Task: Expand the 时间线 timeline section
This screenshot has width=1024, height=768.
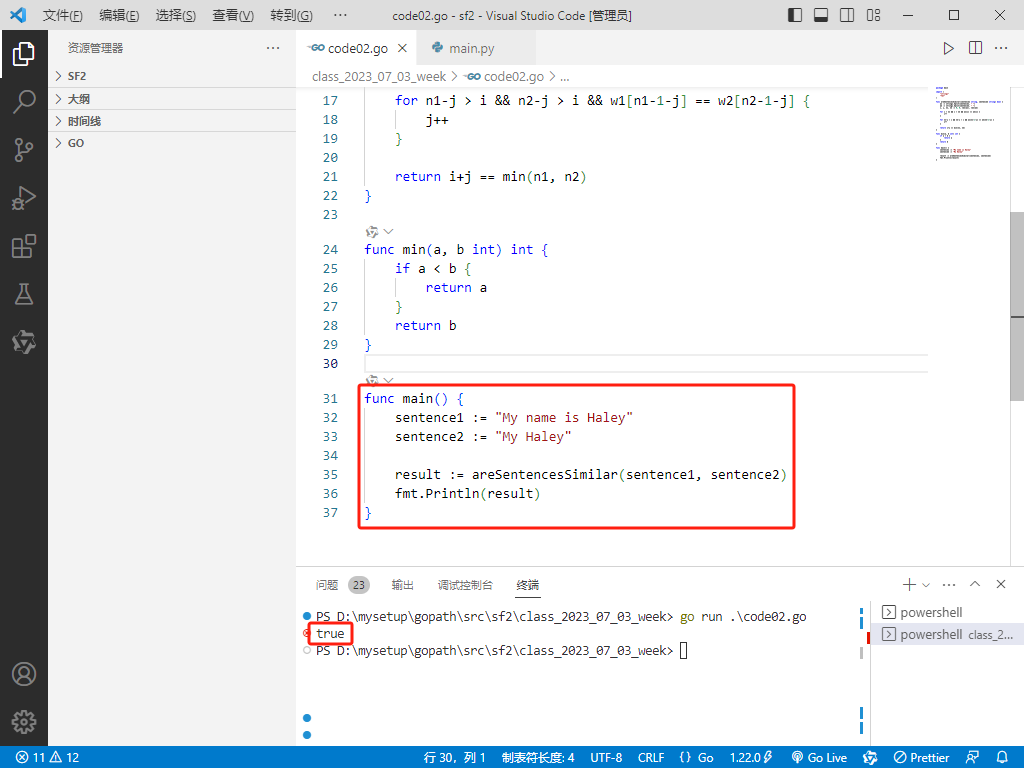Action: [172, 121]
